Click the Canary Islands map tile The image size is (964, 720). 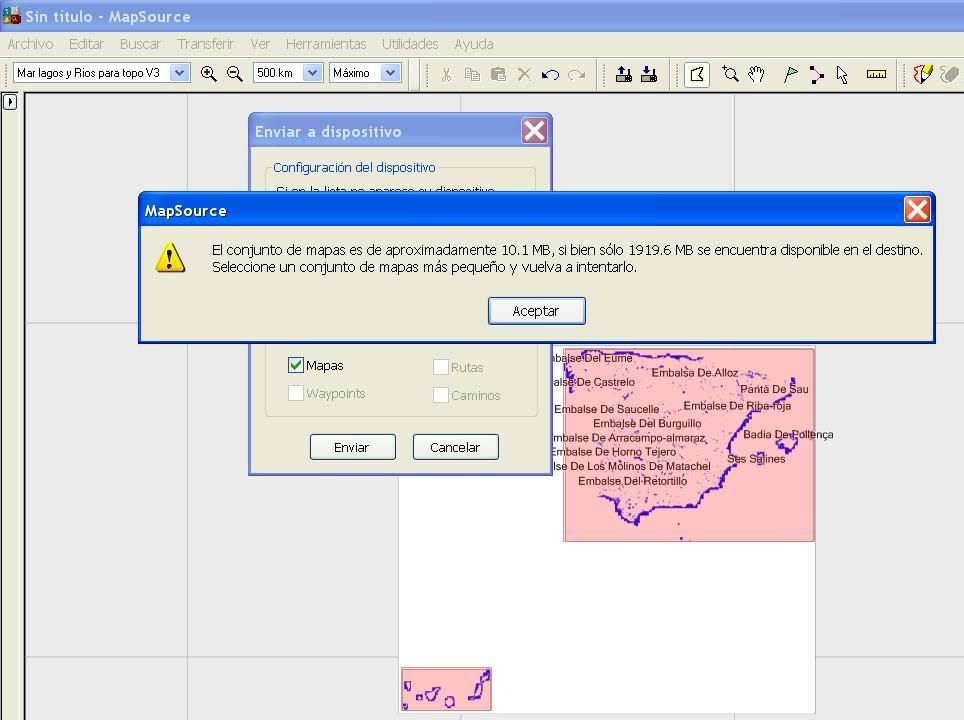pos(446,689)
